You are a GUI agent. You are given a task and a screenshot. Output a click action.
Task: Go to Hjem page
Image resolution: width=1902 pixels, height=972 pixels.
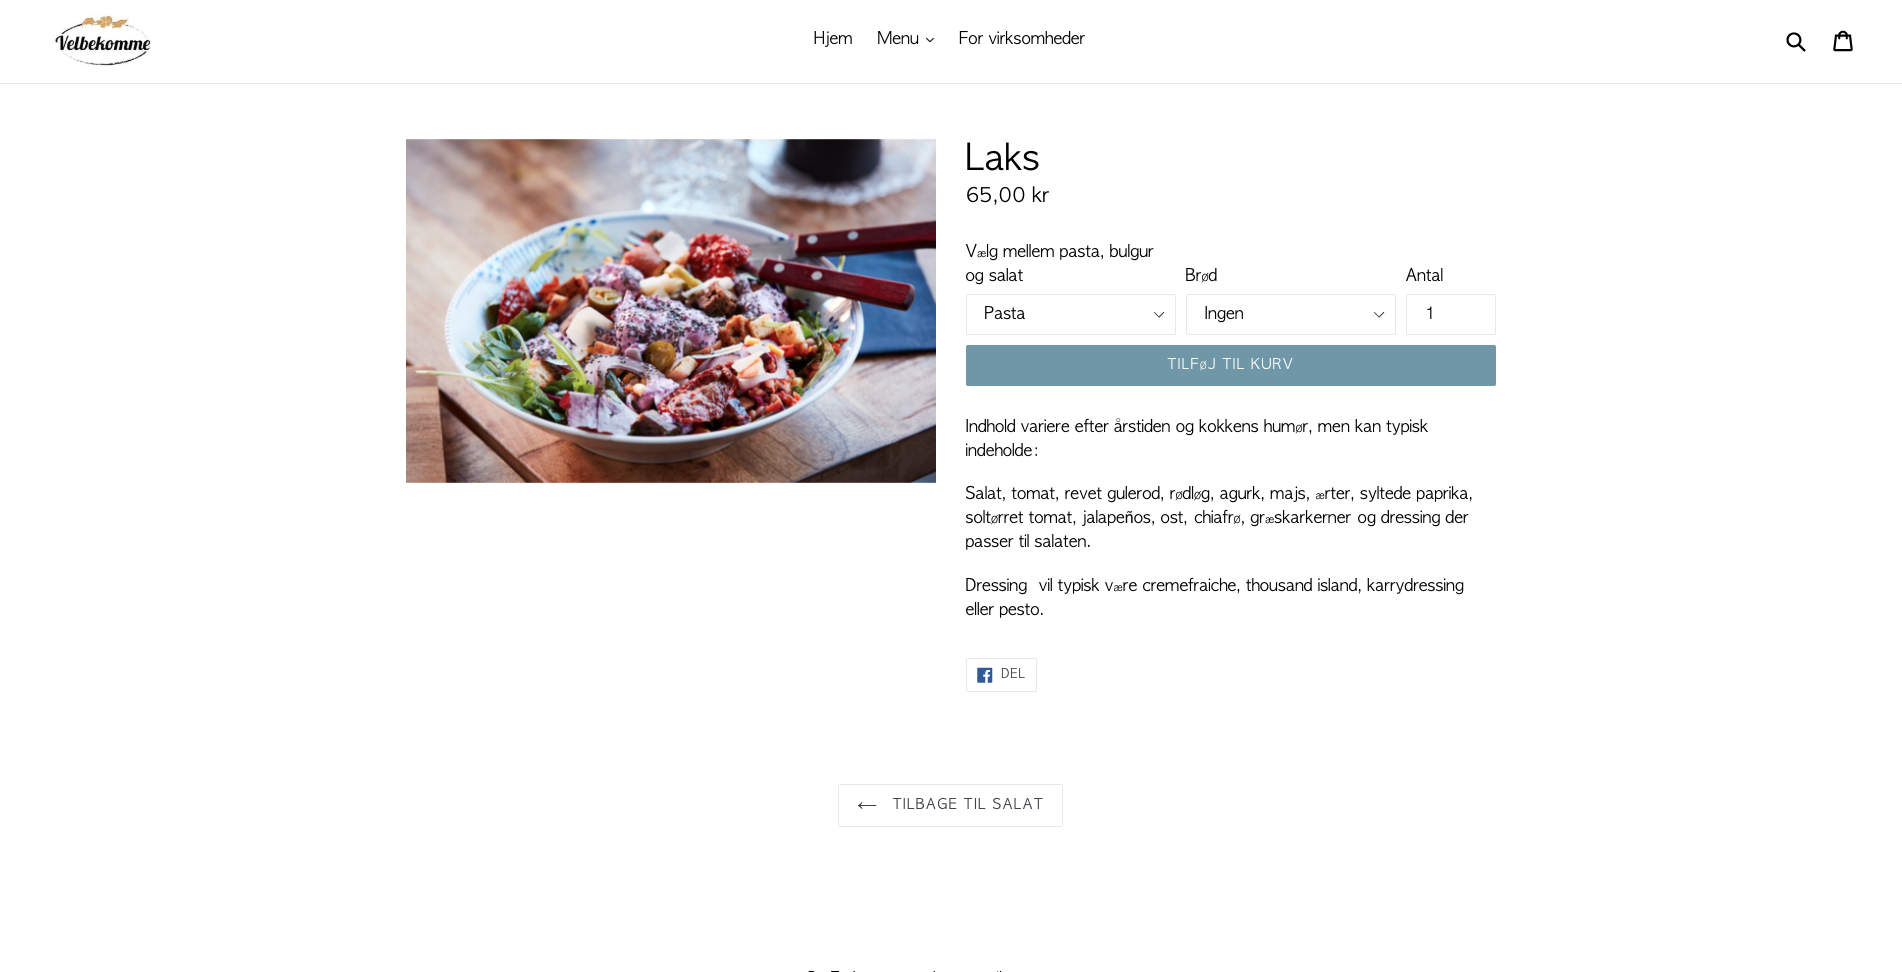(x=832, y=39)
